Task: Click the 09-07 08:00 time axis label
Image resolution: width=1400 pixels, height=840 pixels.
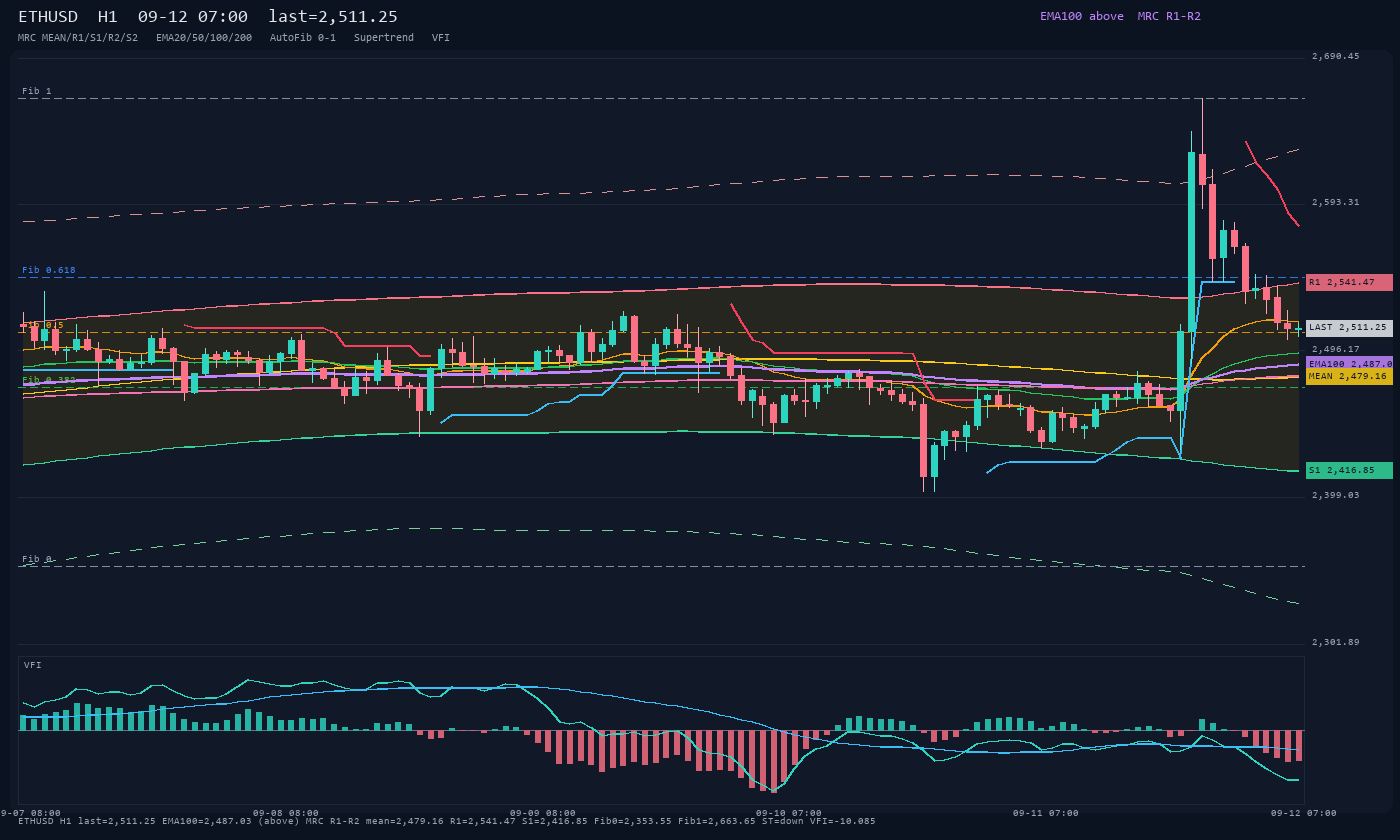Action: click(x=30, y=813)
